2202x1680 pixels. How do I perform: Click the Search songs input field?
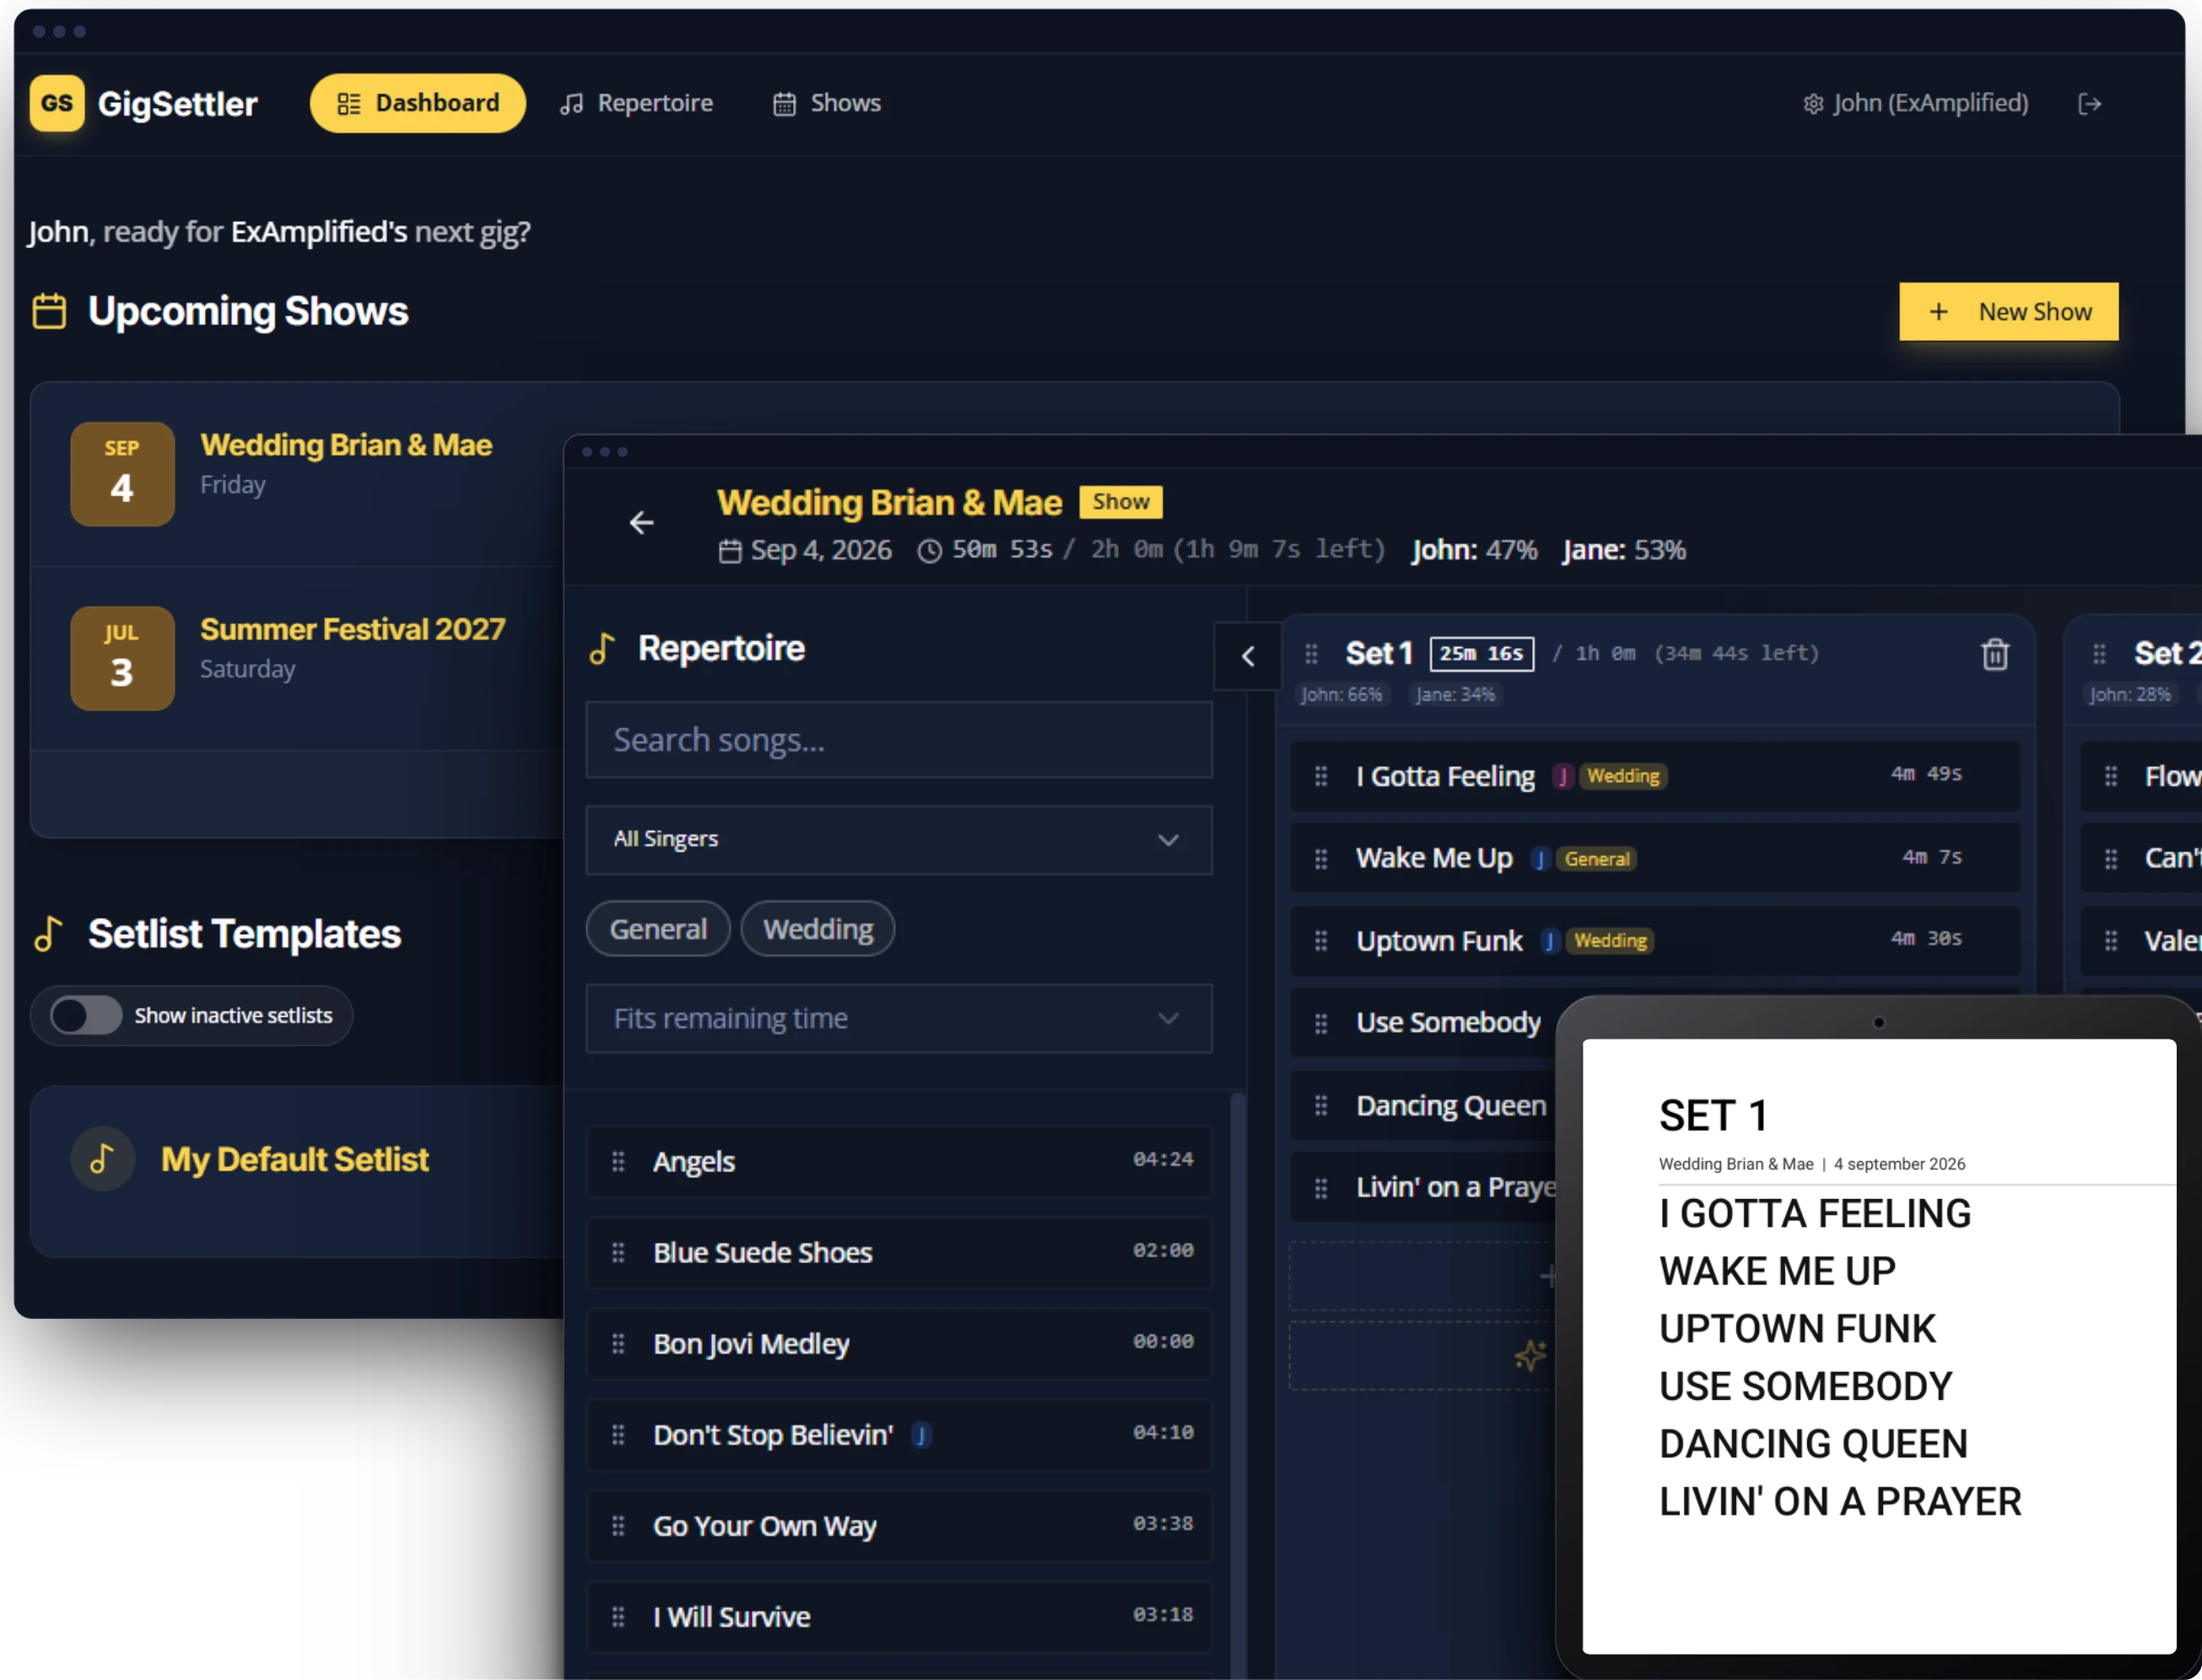tap(898, 740)
